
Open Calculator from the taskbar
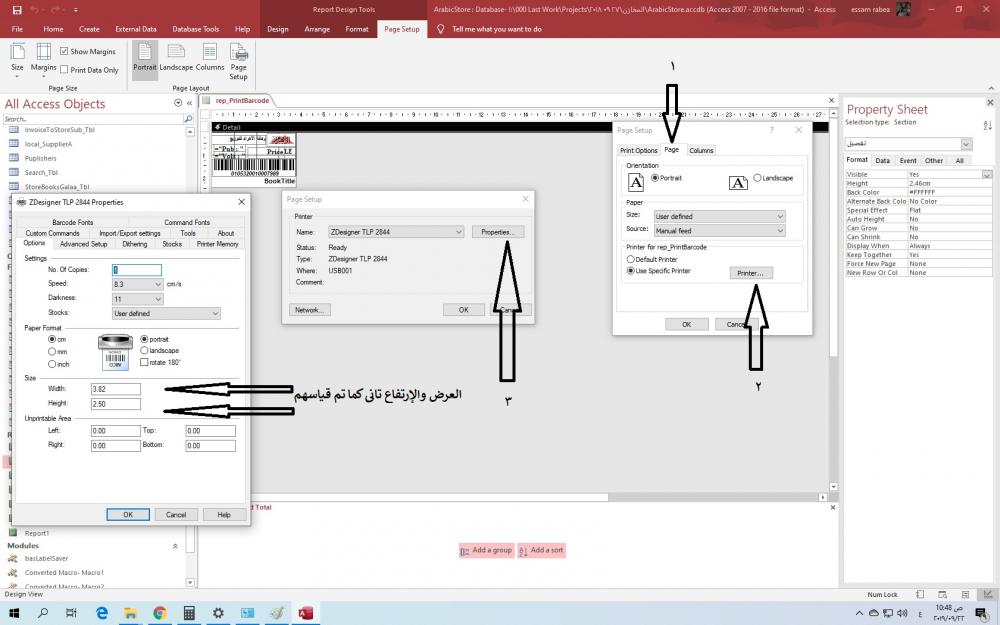pyautogui.click(x=189, y=614)
